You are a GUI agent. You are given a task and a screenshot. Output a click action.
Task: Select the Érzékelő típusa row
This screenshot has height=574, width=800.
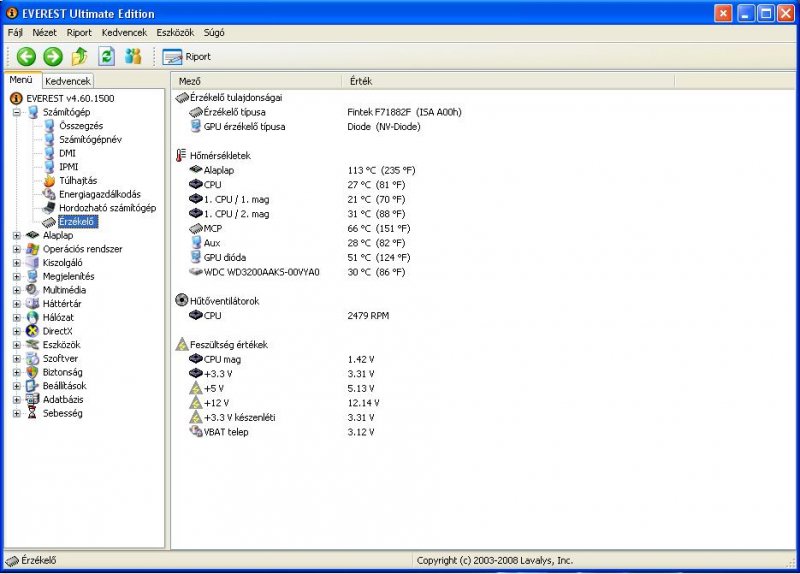[x=324, y=112]
